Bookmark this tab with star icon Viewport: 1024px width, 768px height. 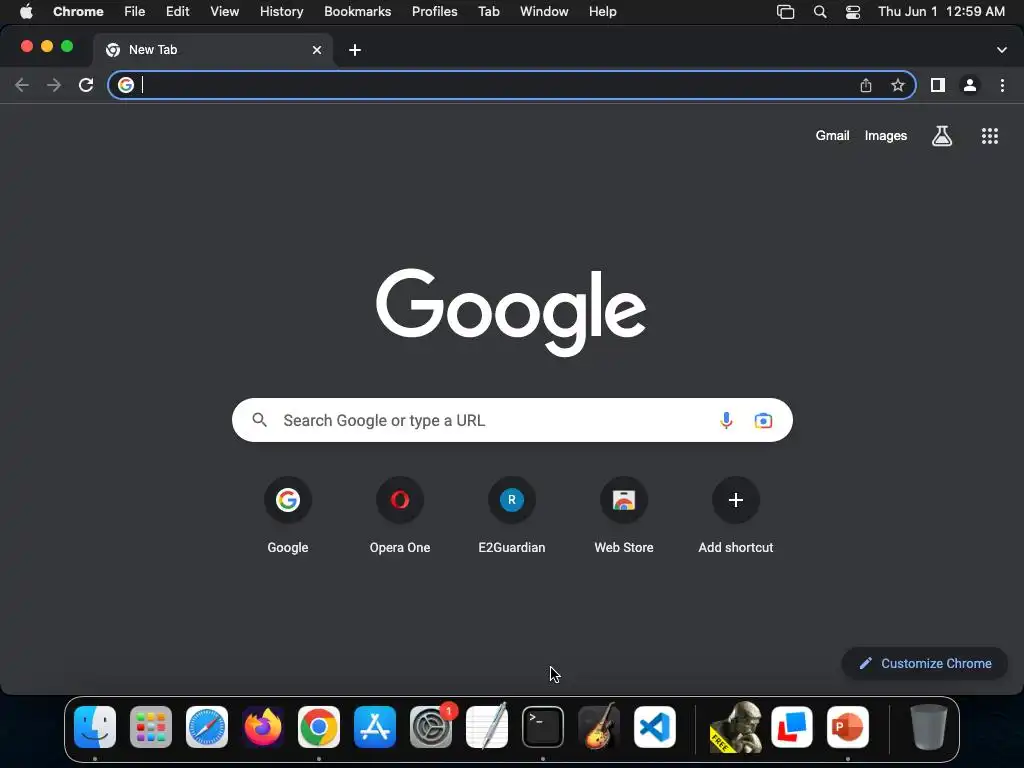898,85
